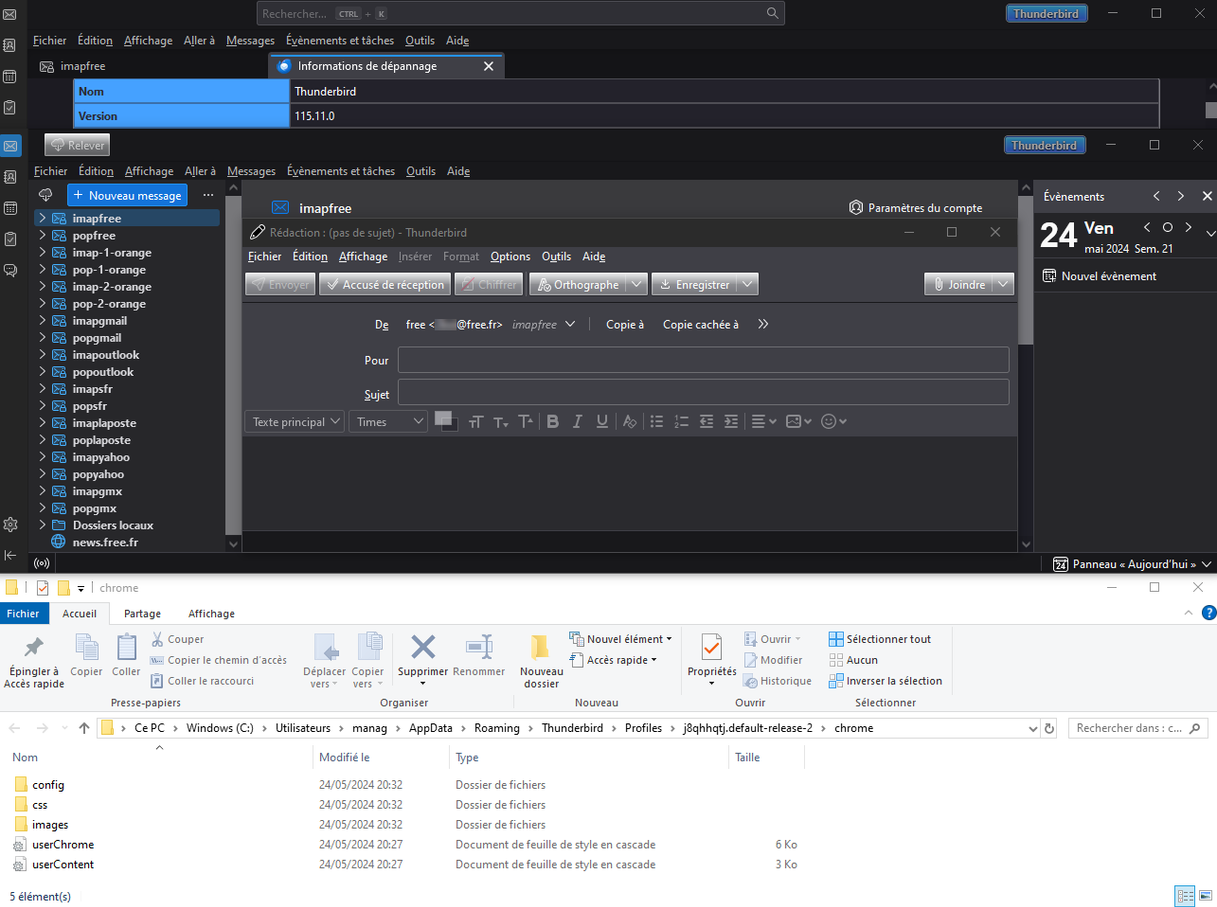Click the indent text icon
The width and height of the screenshot is (1217, 907).
pyautogui.click(x=731, y=422)
